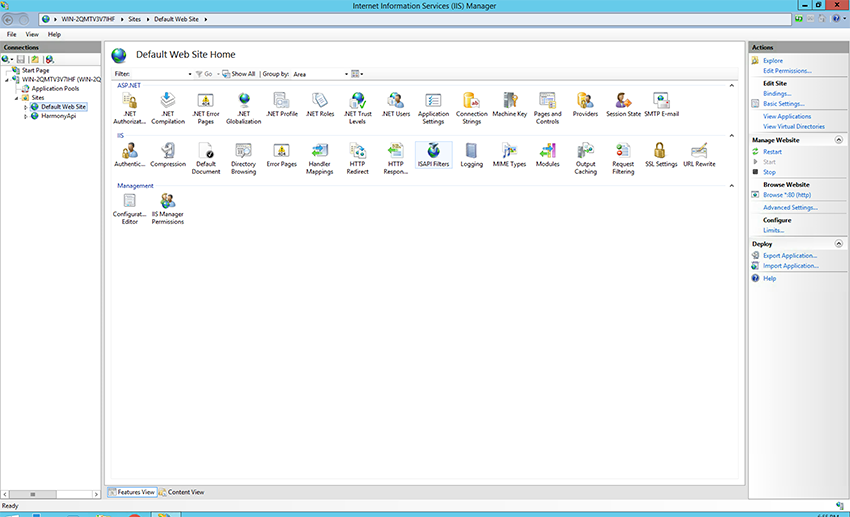The width and height of the screenshot is (850, 517).
Task: Expand the Default Web Site tree node
Action: (x=26, y=107)
